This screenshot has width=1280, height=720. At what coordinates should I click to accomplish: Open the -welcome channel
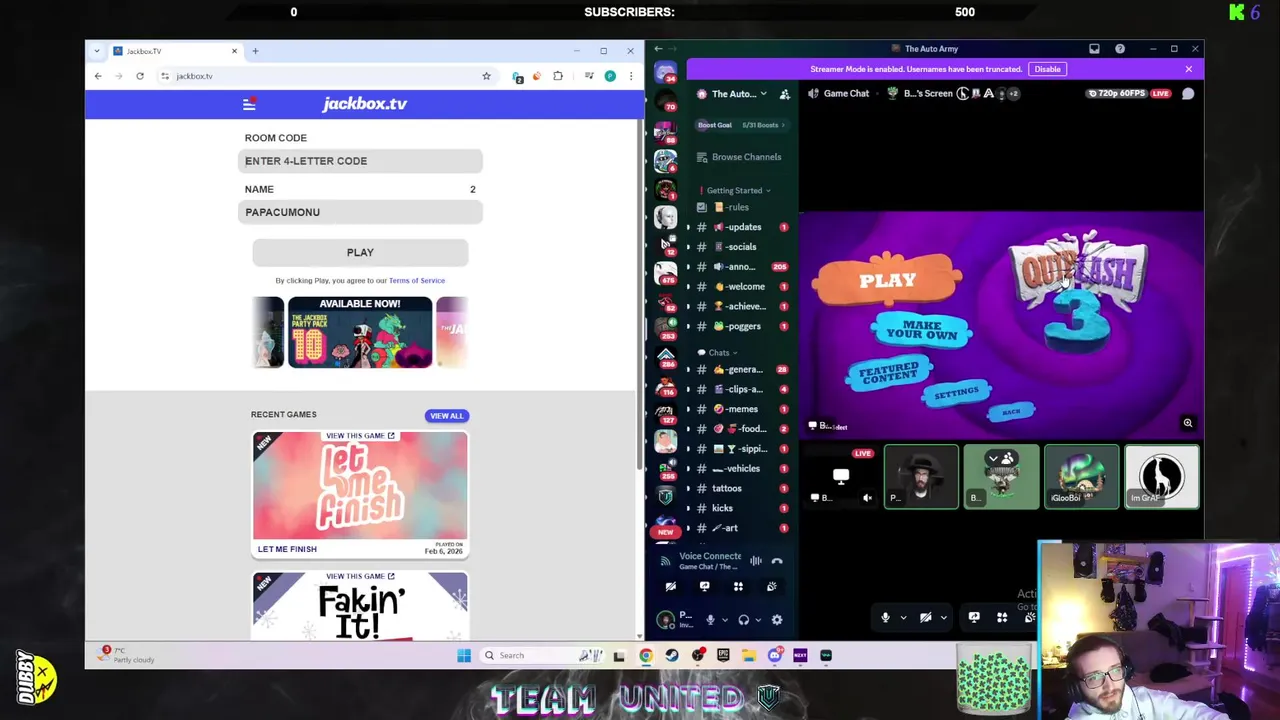tap(738, 287)
